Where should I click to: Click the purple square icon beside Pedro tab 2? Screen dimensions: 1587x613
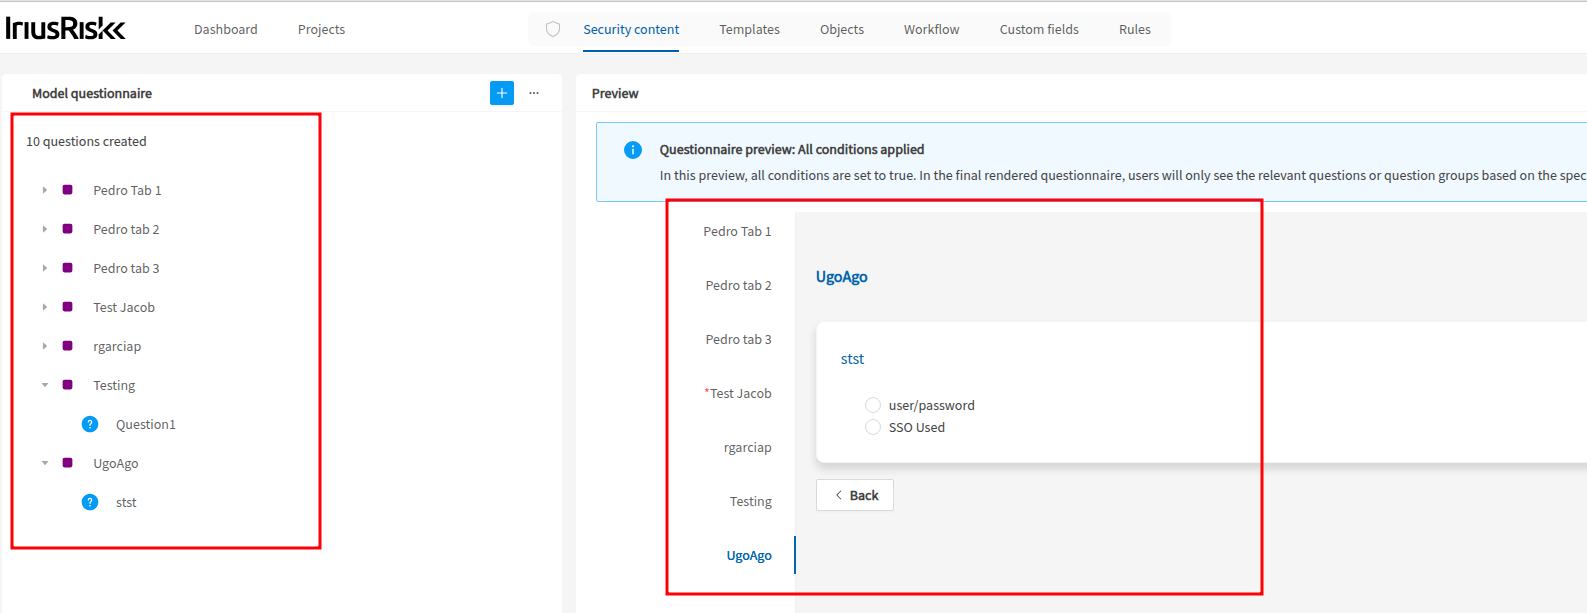click(68, 229)
